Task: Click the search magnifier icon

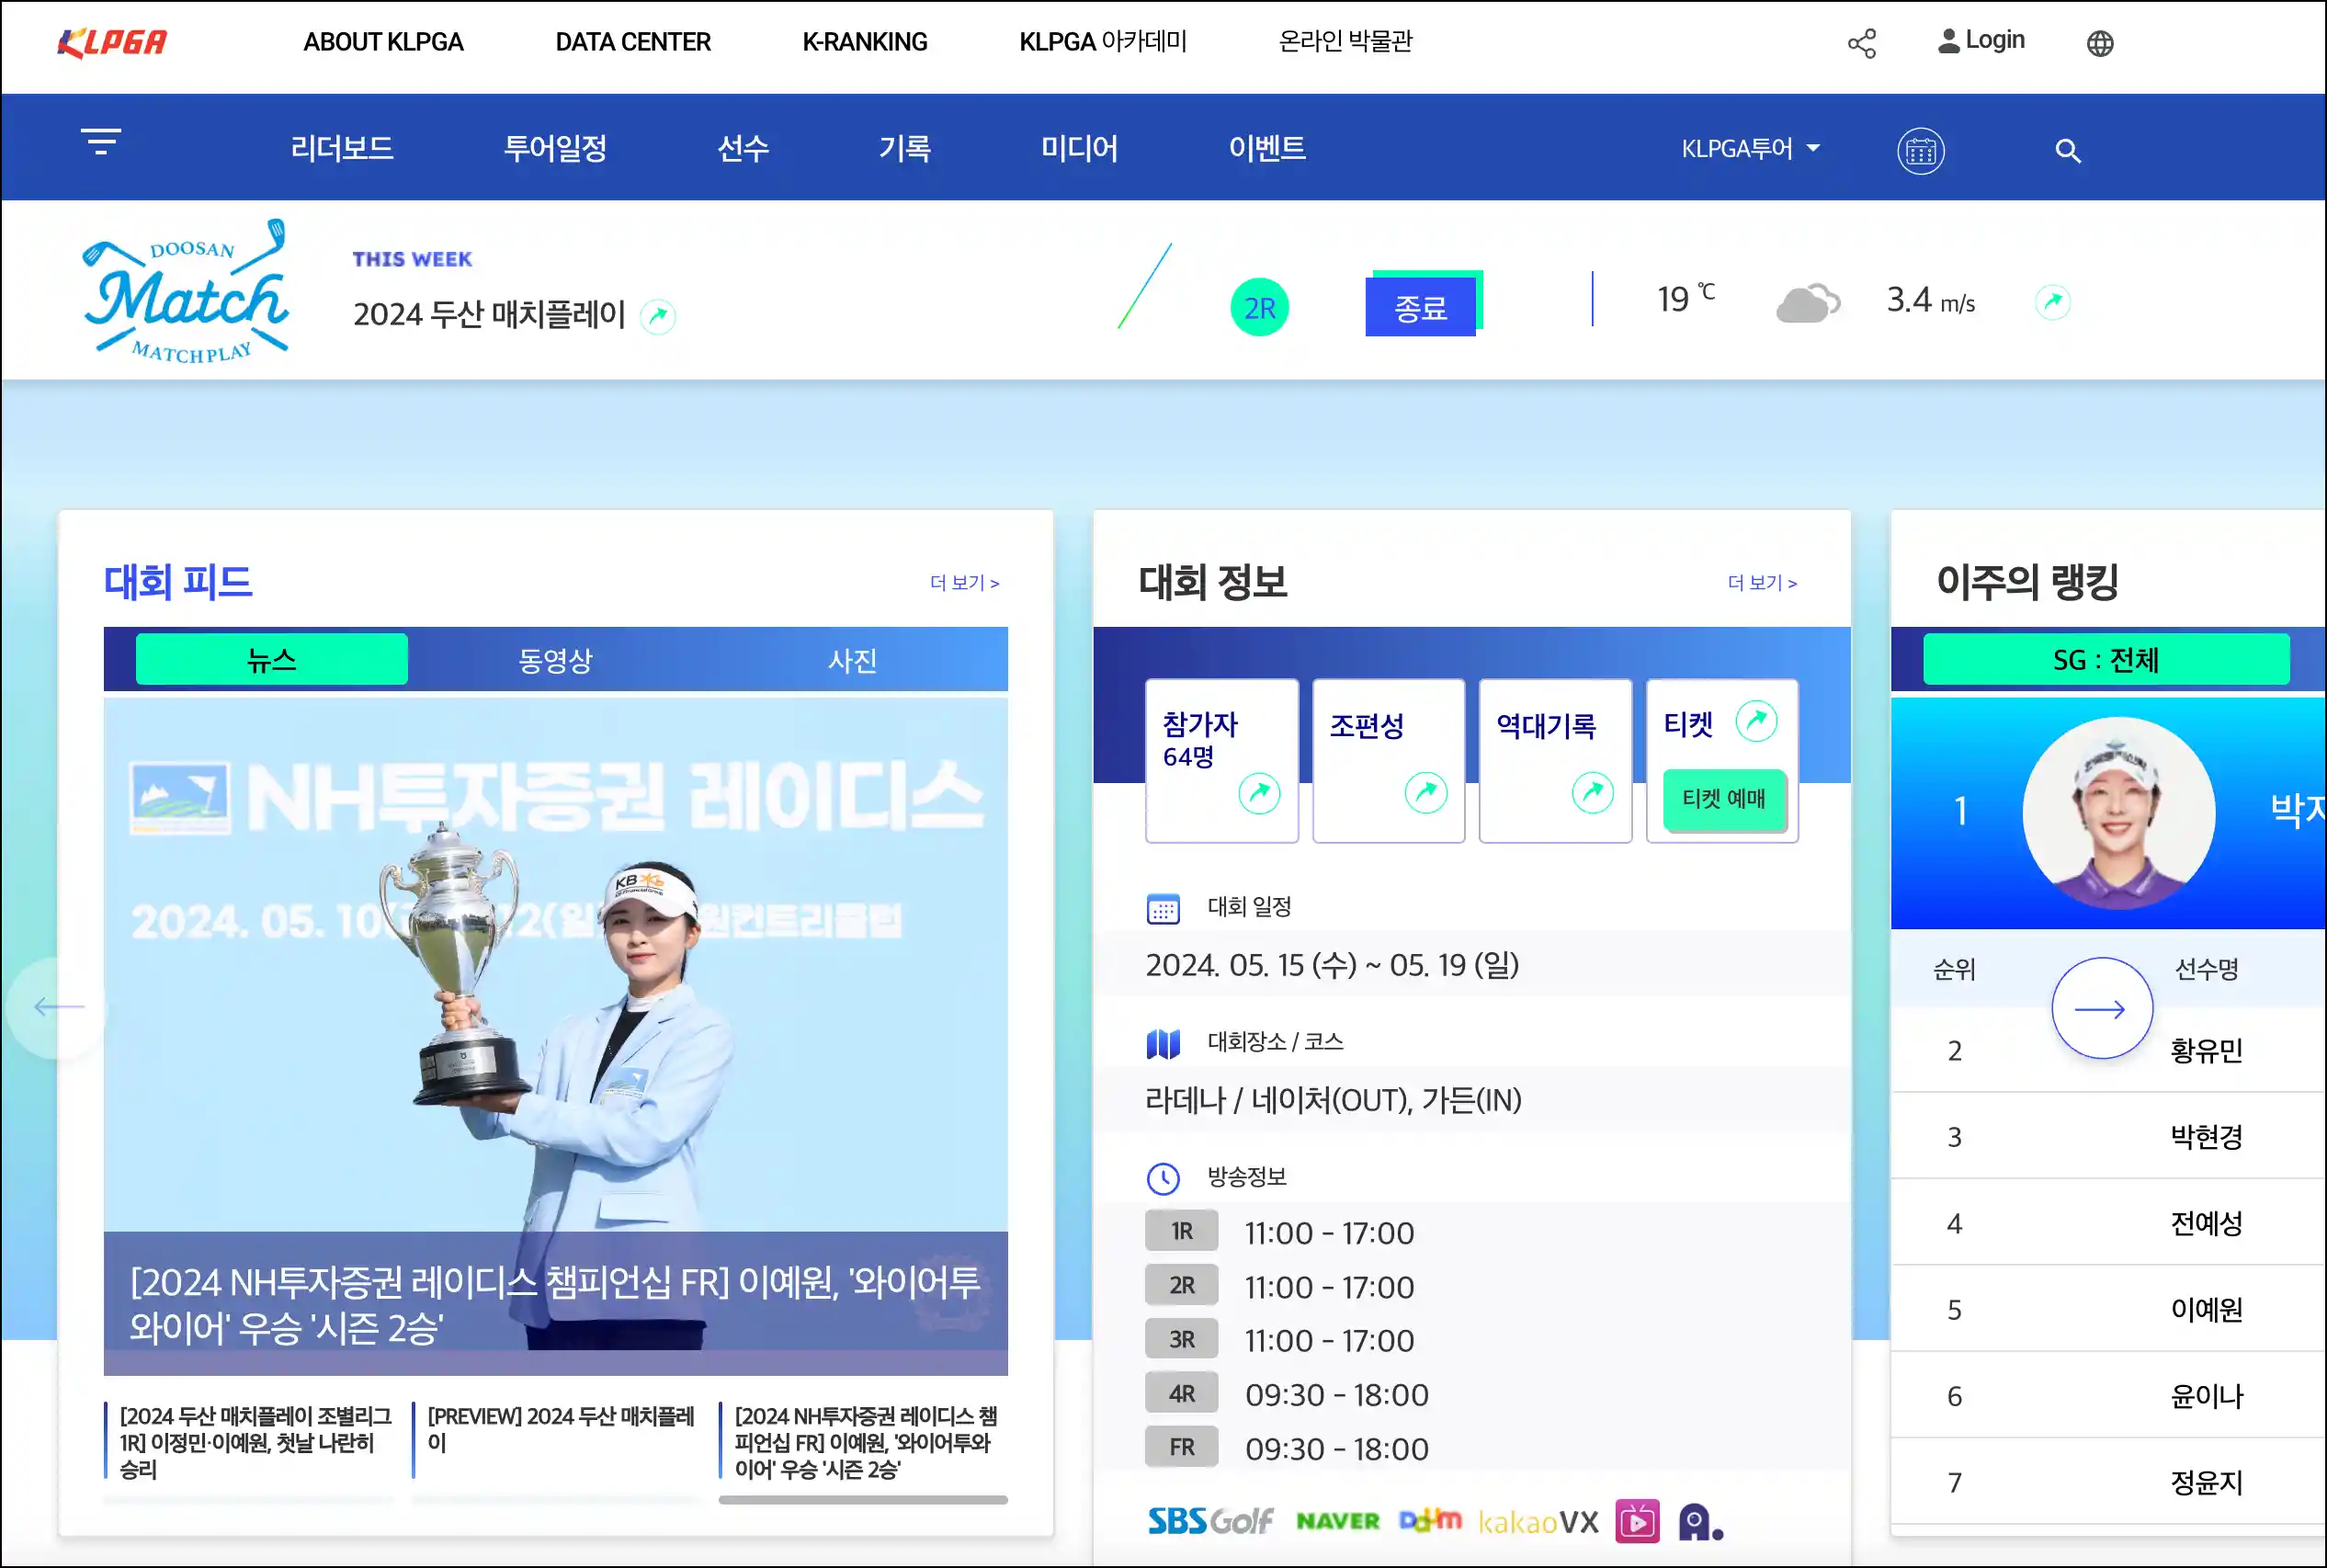Action: pos(2067,151)
